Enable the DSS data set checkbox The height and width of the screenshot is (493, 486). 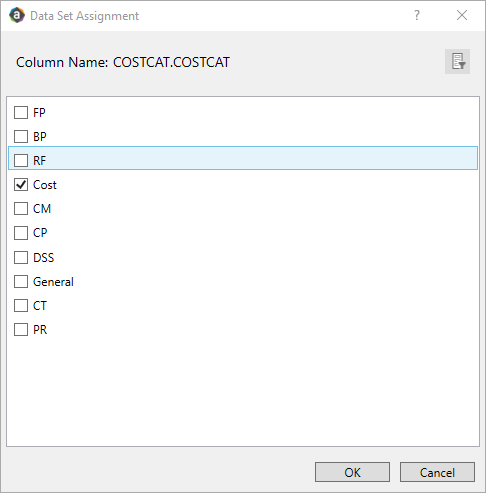click(x=21, y=257)
